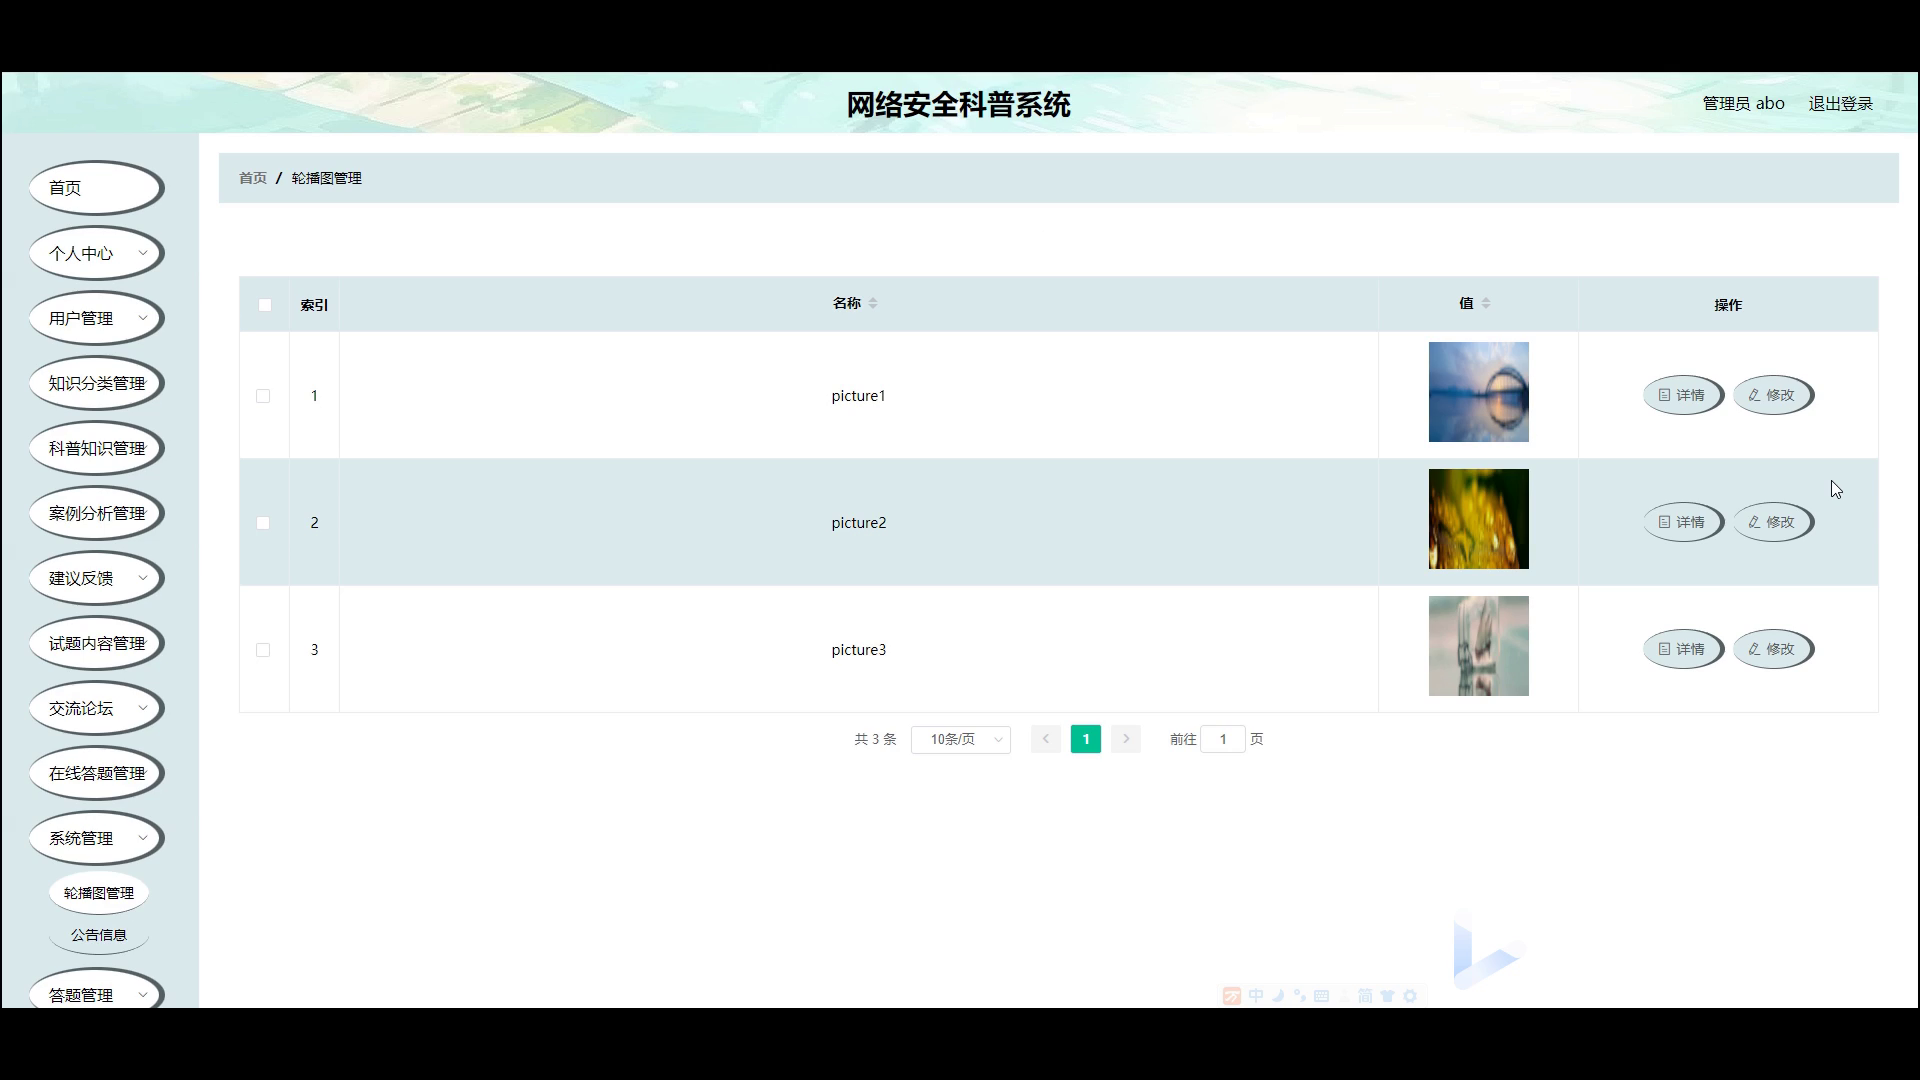This screenshot has width=1920, height=1080.
Task: Click 轮播图管理 breadcrumb text
Action: [327, 178]
